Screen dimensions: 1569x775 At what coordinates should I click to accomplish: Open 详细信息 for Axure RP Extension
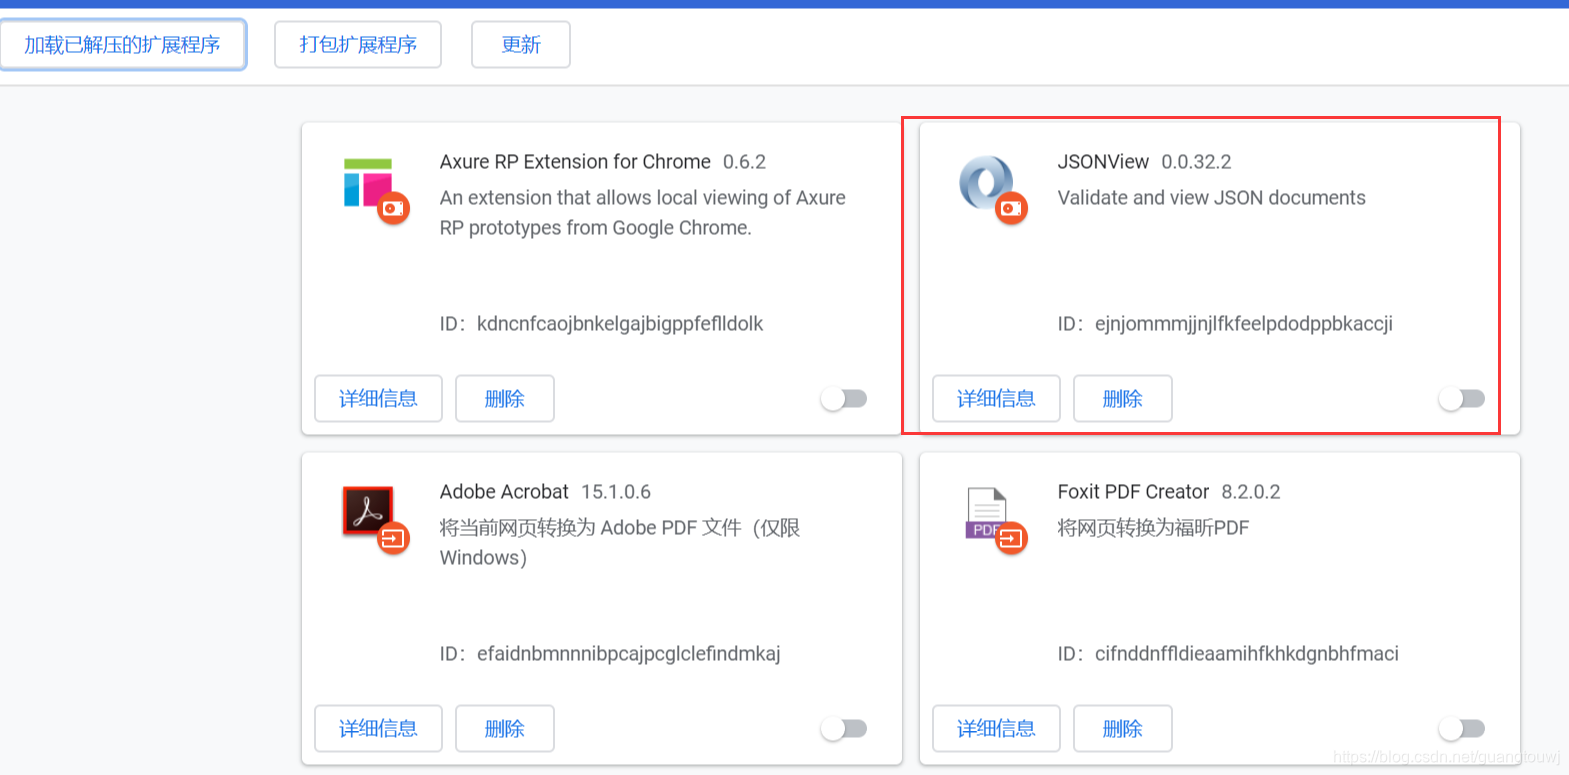click(x=378, y=399)
